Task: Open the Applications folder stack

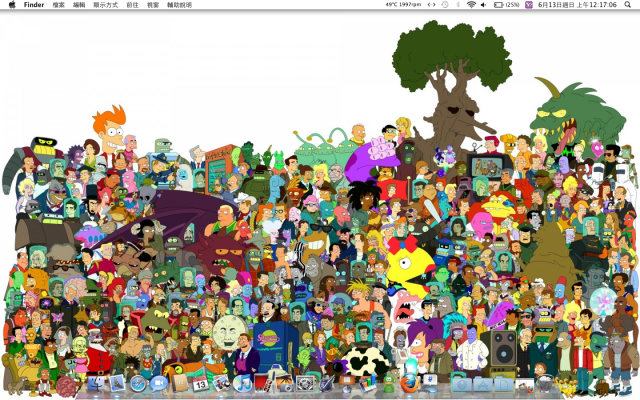Action: tap(483, 384)
